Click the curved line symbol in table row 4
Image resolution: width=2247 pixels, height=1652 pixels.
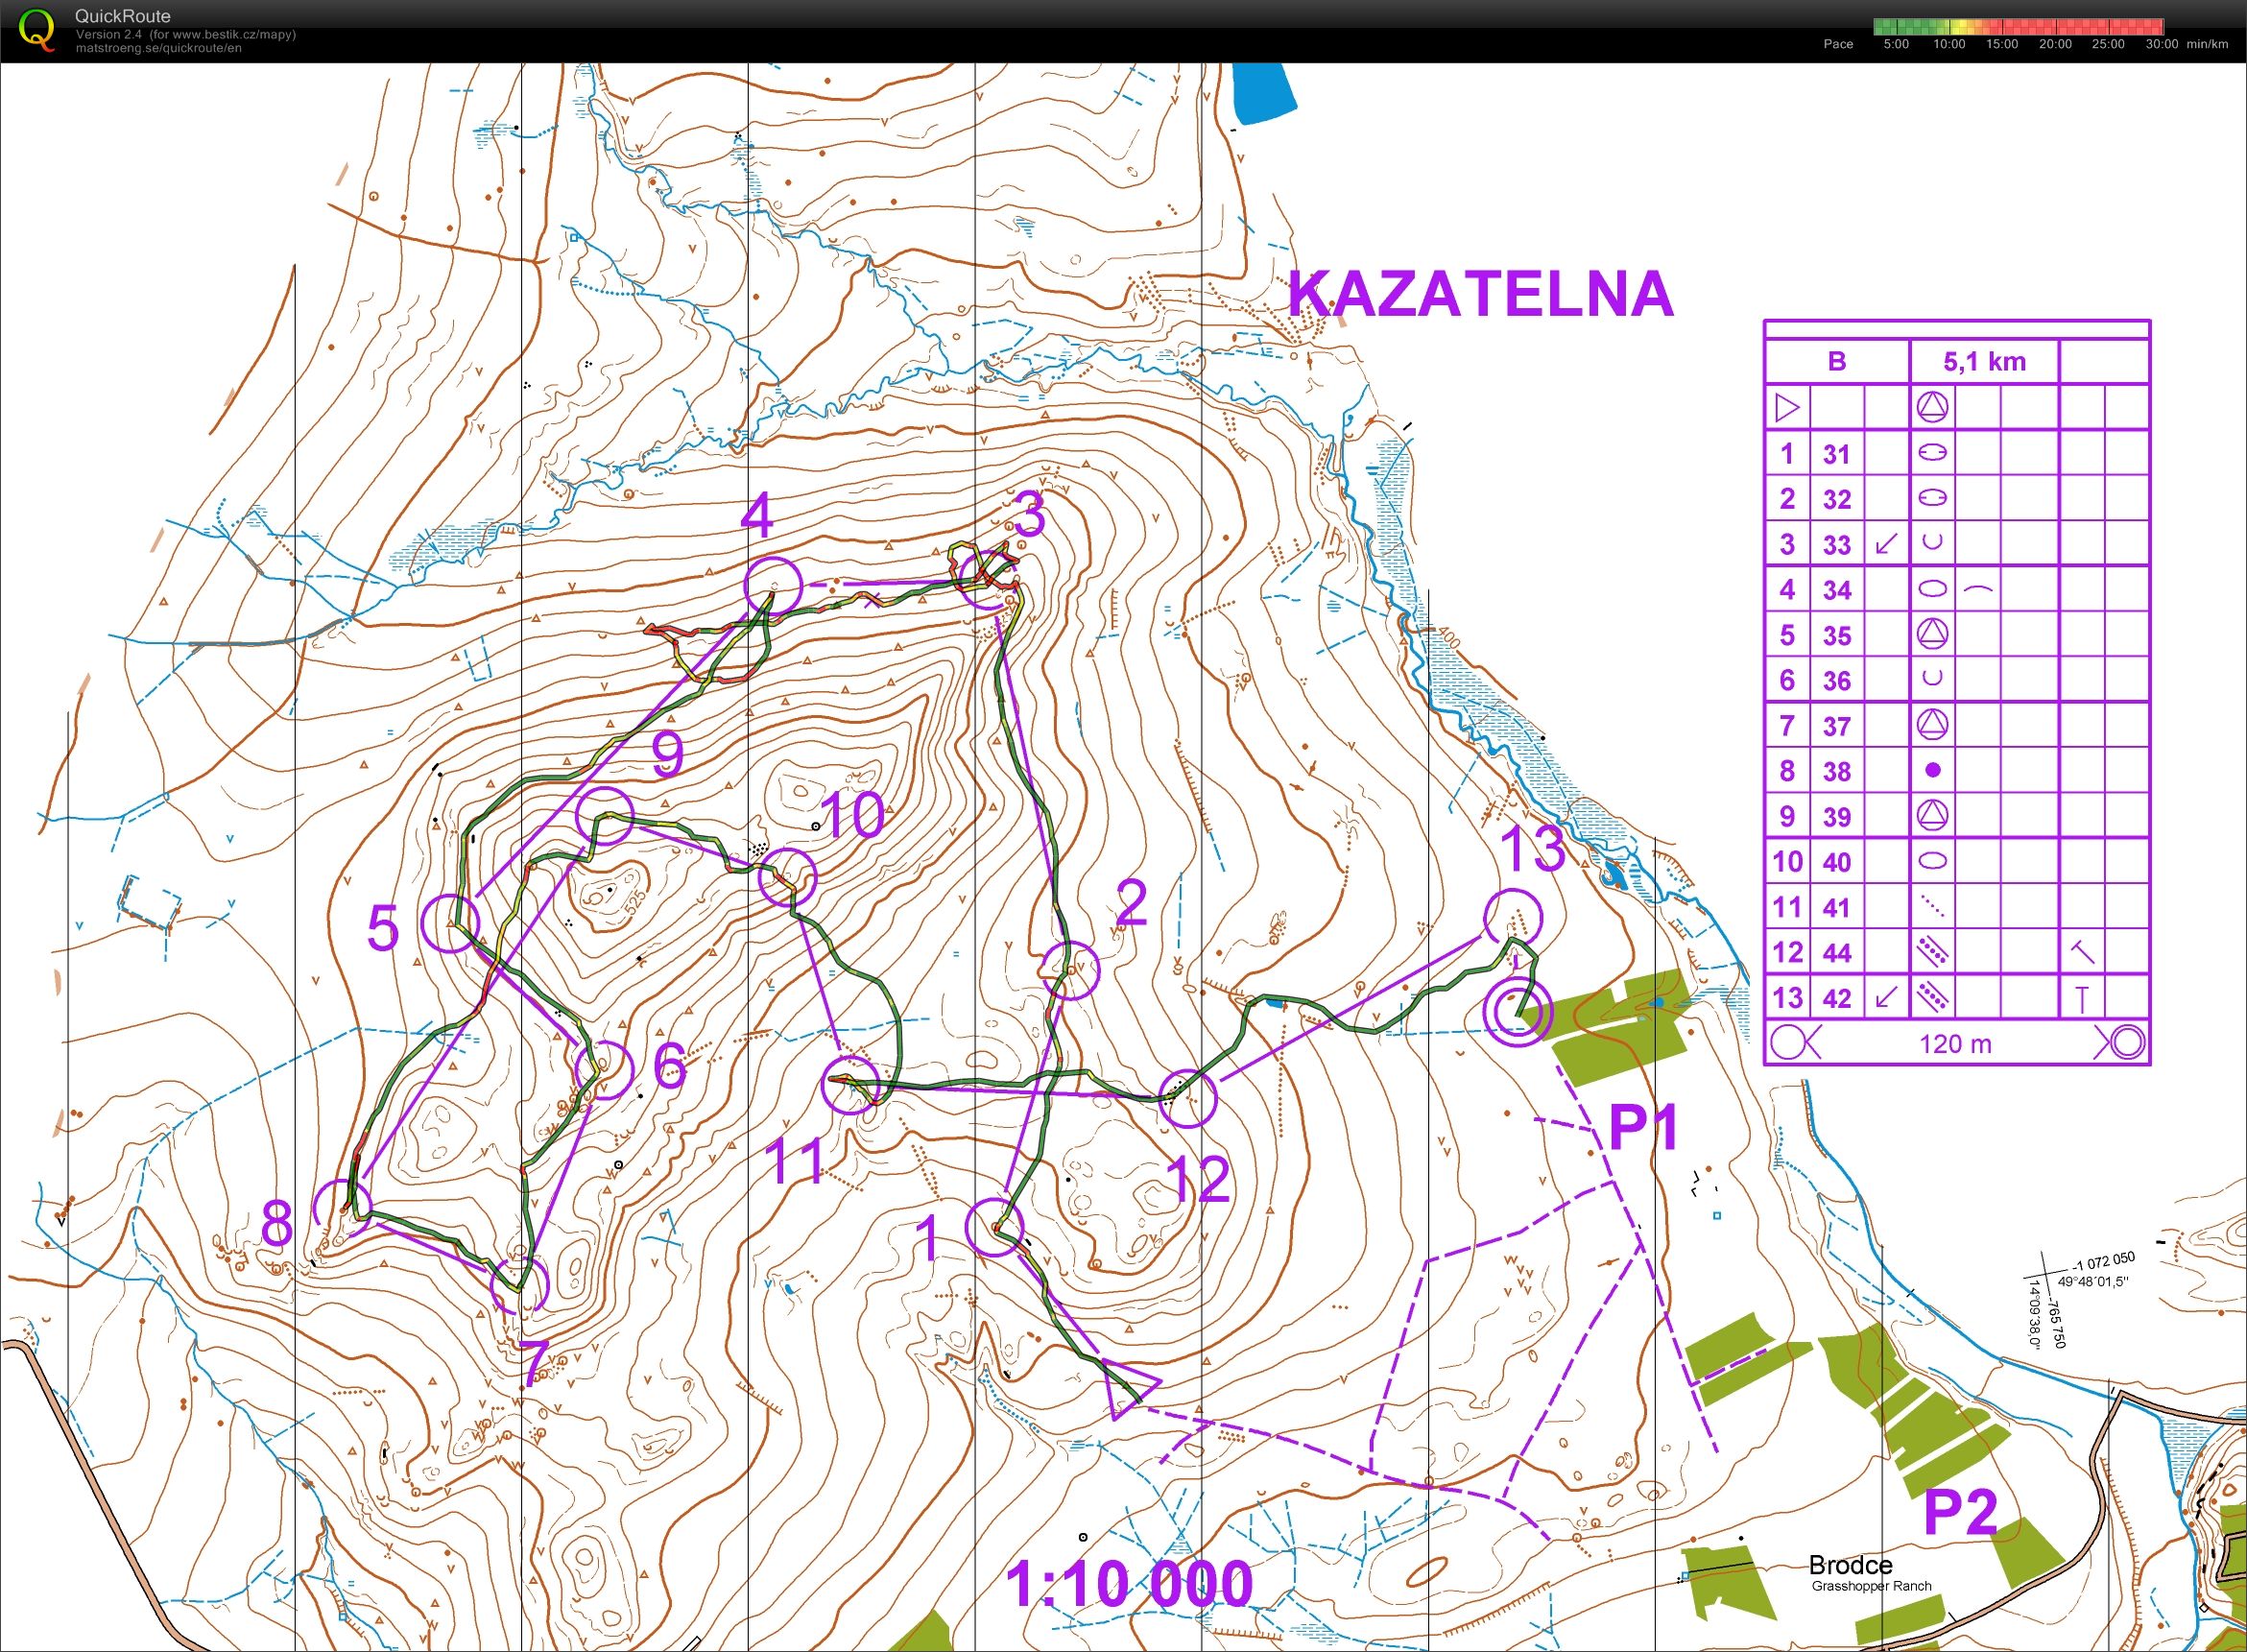click(x=1979, y=589)
